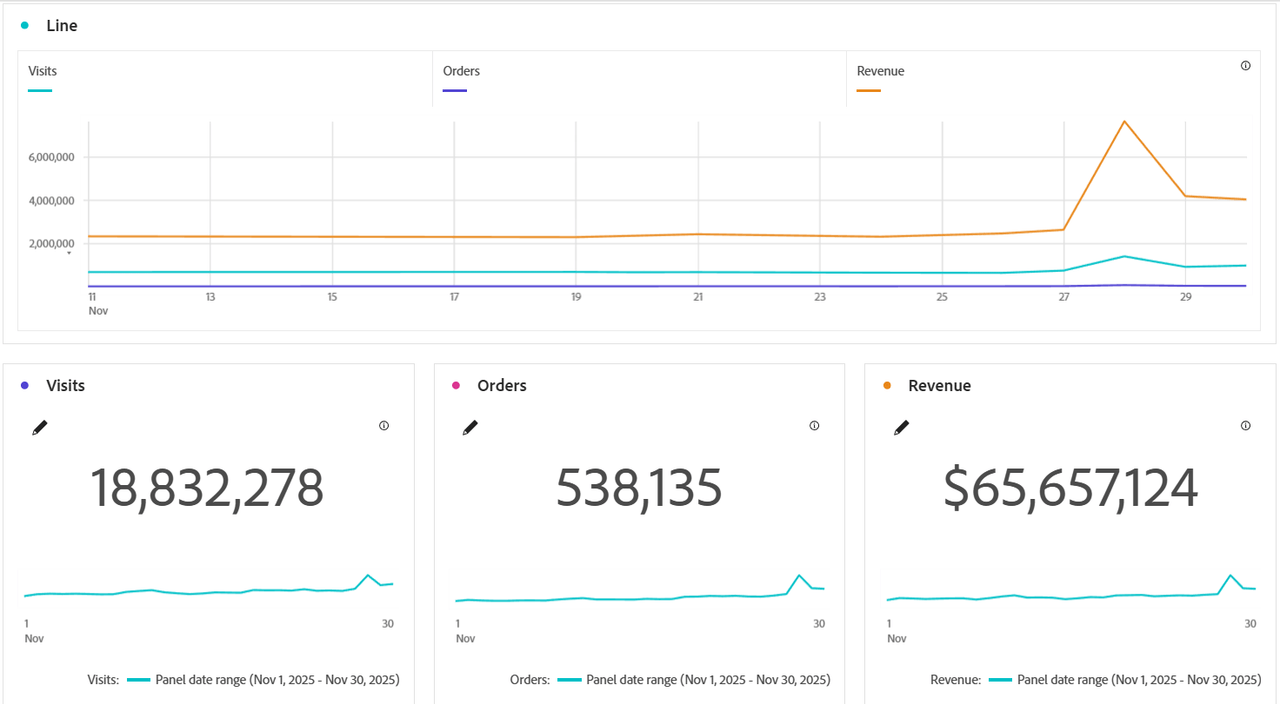
Task: View info icon on Revenue summary panel
Action: (1245, 426)
